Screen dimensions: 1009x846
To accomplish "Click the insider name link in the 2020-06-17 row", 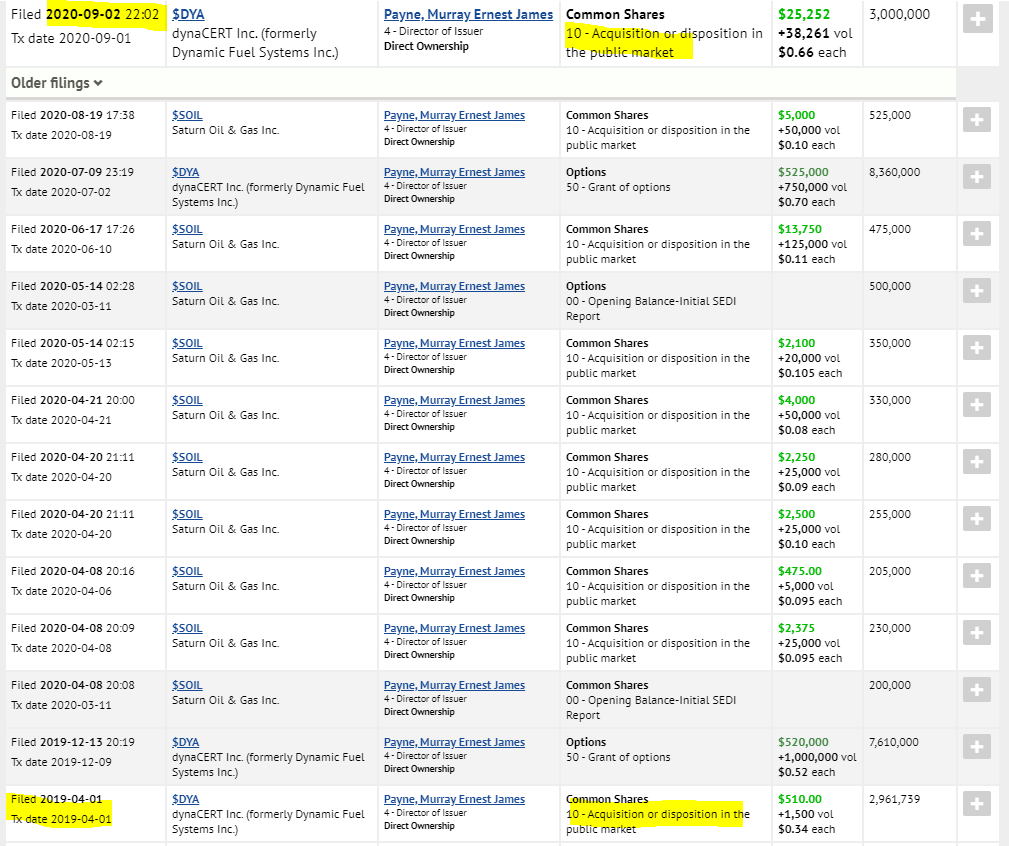I will [x=454, y=229].
